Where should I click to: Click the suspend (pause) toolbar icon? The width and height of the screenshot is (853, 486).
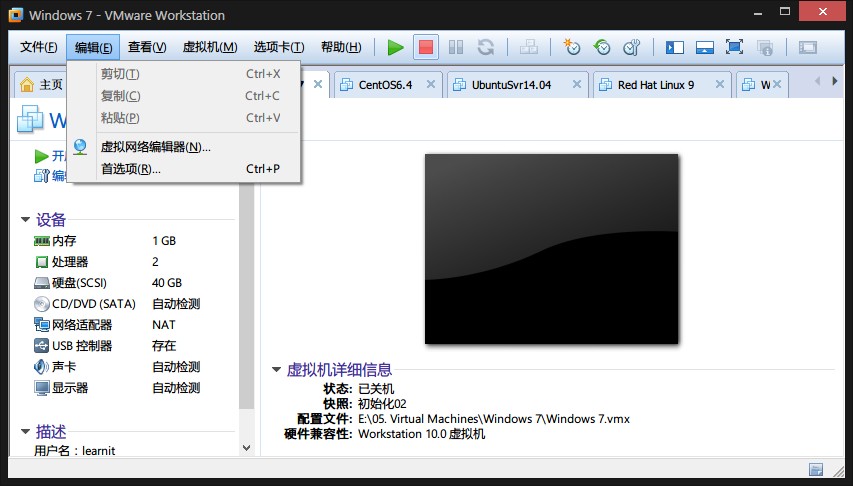click(x=456, y=47)
